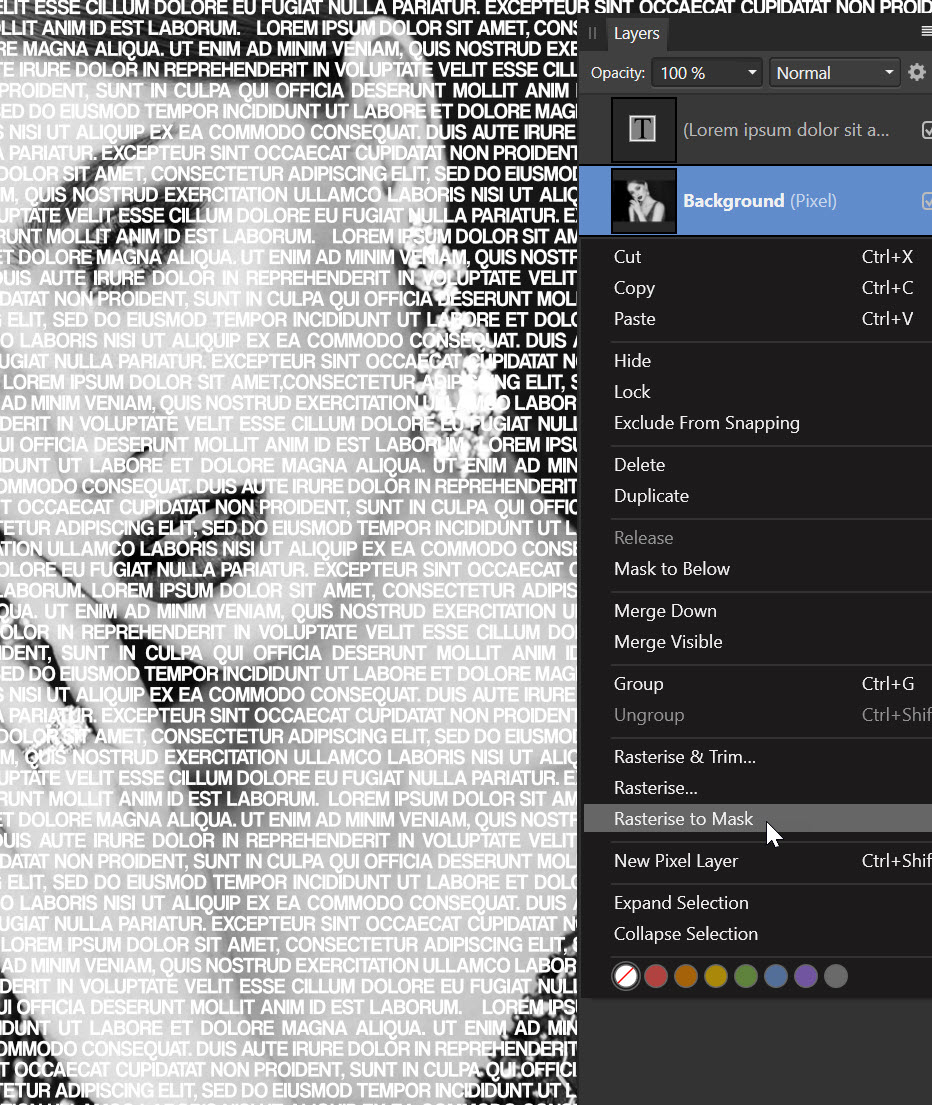Apply the orange layer colour tag
This screenshot has height=1105, width=932.
click(x=686, y=976)
